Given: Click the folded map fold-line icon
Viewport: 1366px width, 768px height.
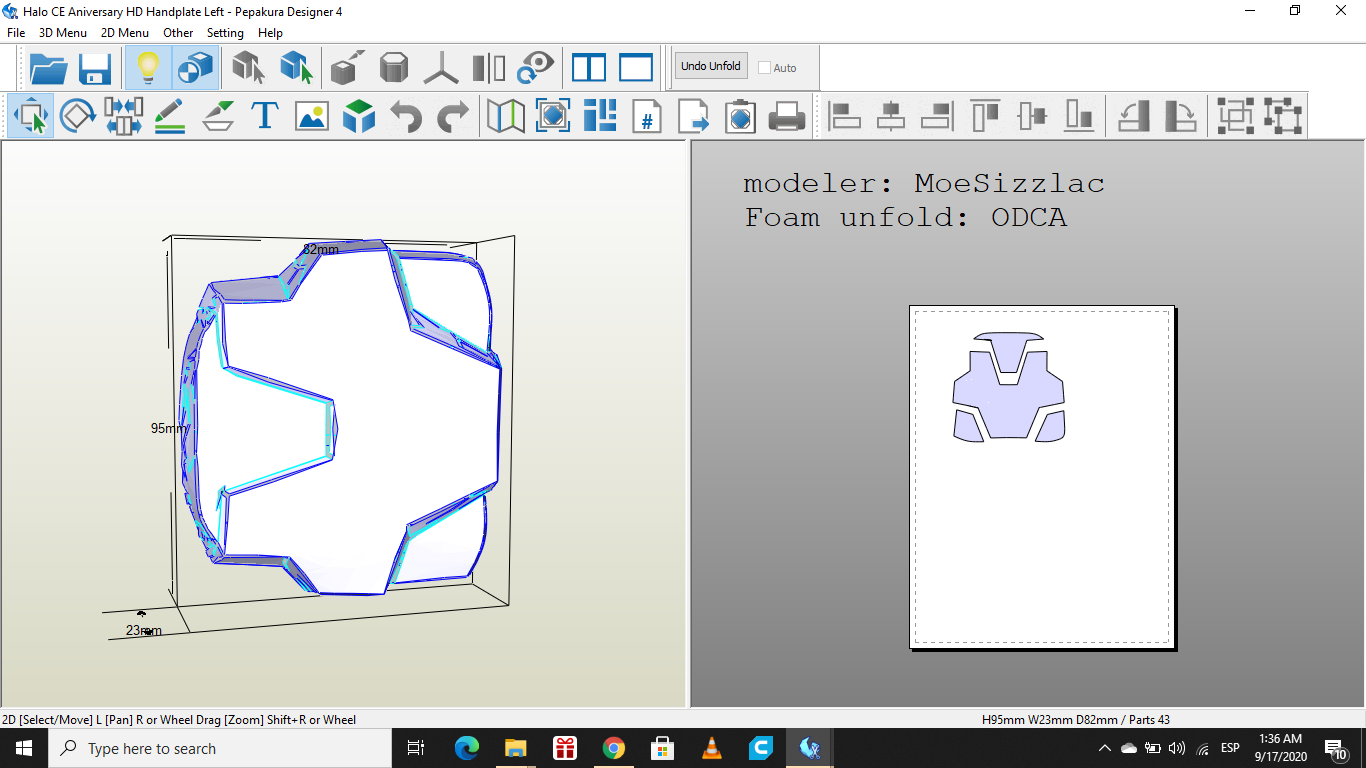Looking at the screenshot, I should point(506,116).
